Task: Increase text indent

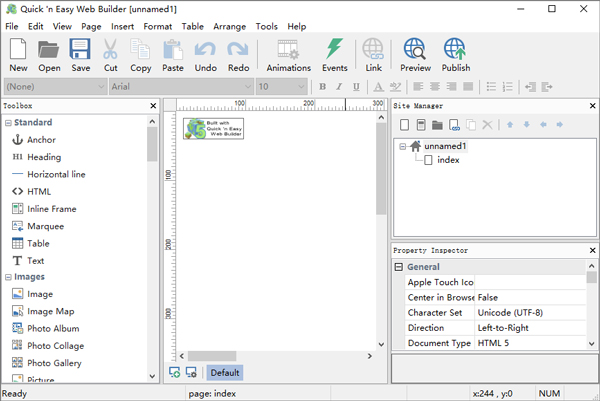Action: (x=547, y=87)
